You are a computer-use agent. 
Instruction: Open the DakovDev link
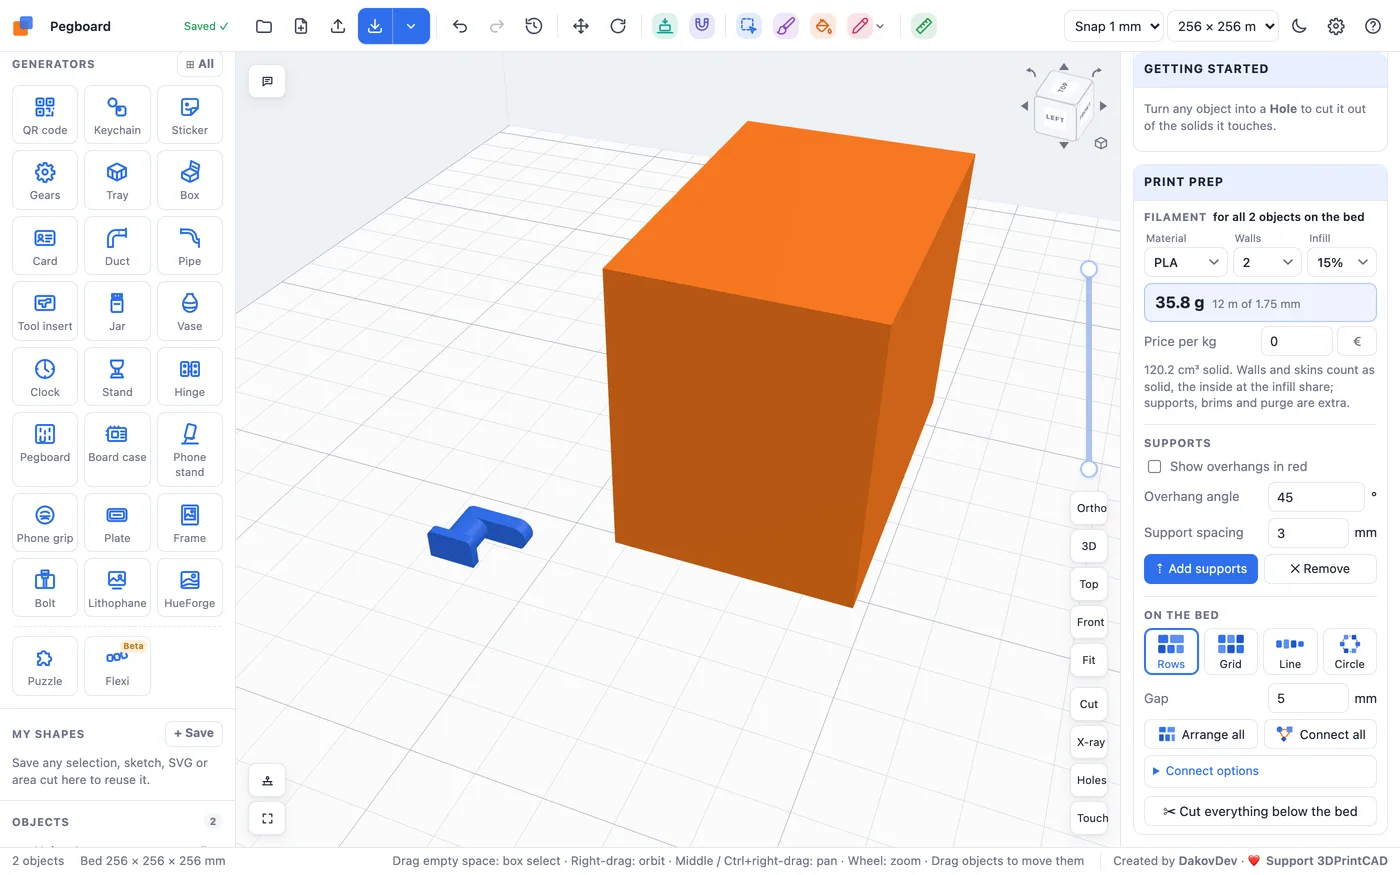(1208, 861)
